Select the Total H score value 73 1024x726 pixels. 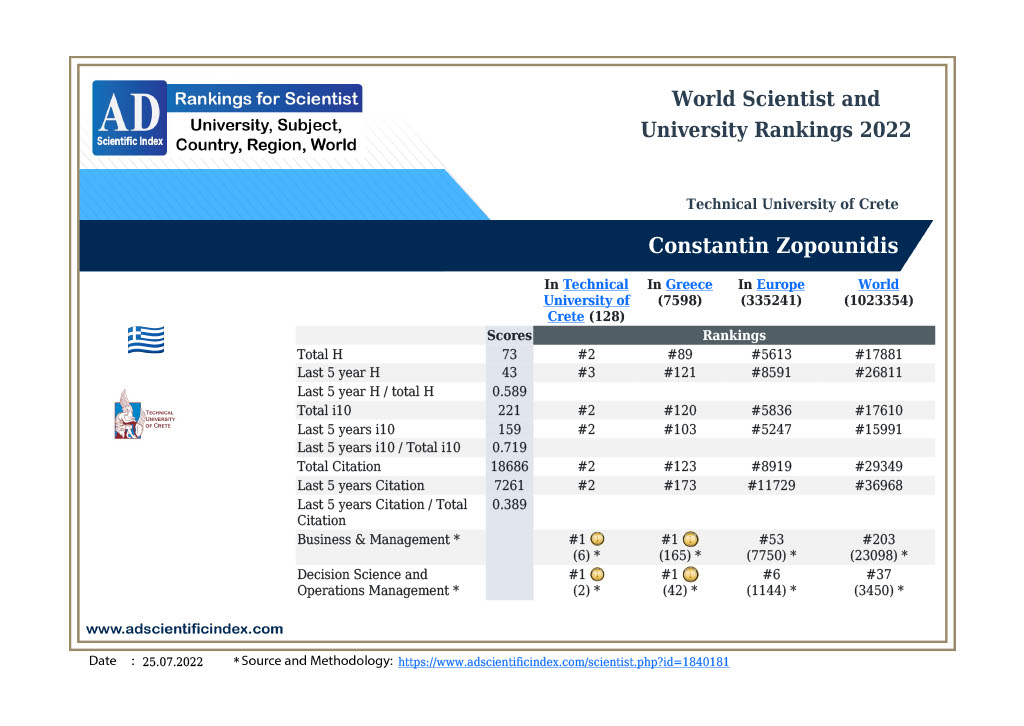click(509, 354)
